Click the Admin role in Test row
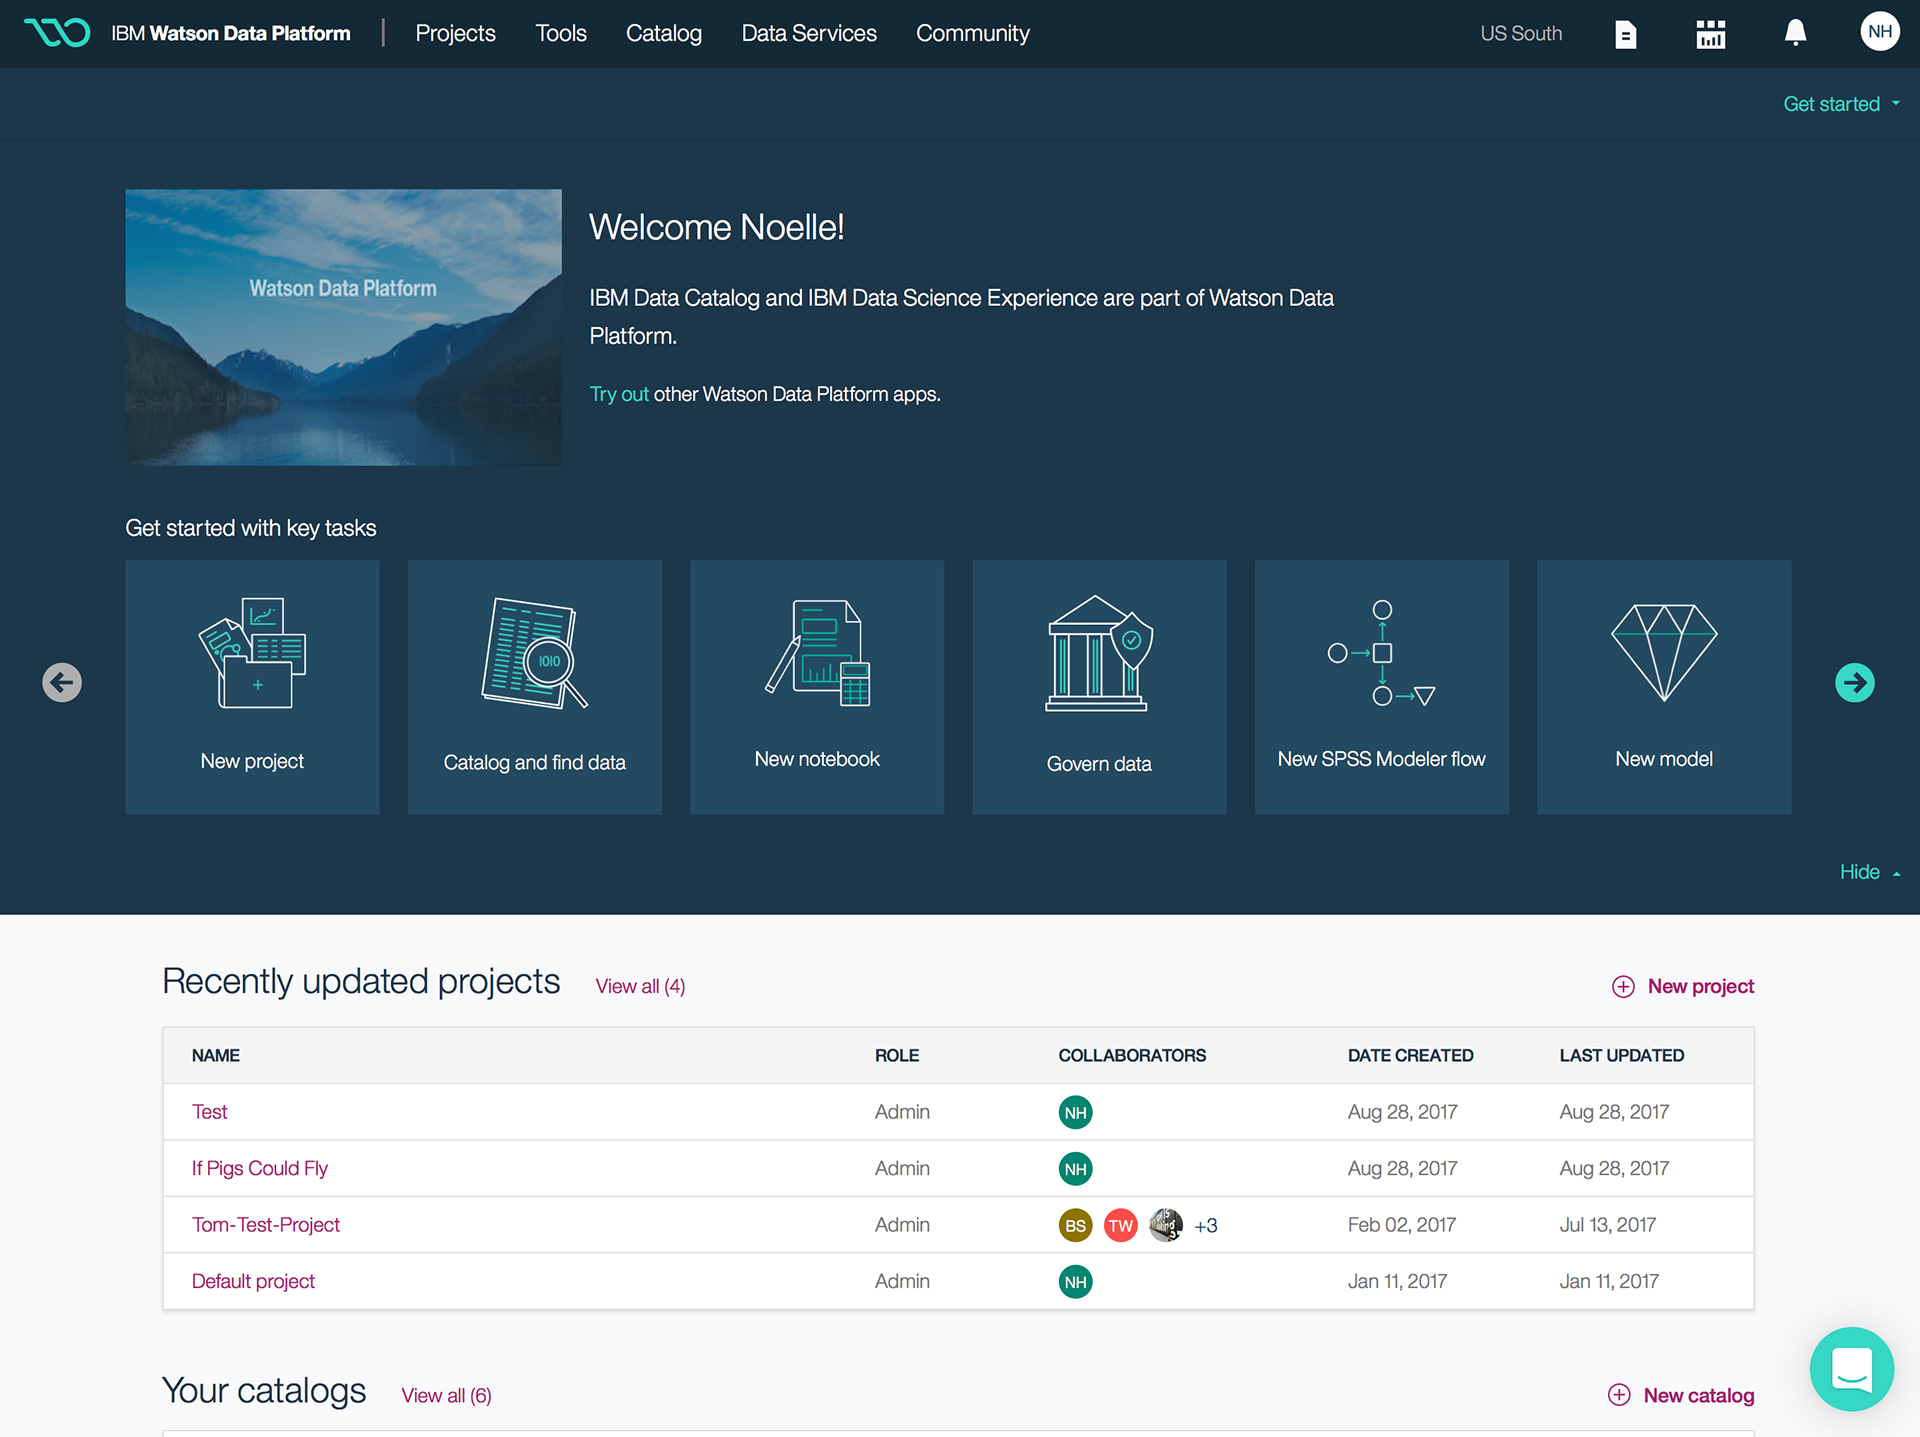This screenshot has height=1437, width=1920. point(902,1112)
